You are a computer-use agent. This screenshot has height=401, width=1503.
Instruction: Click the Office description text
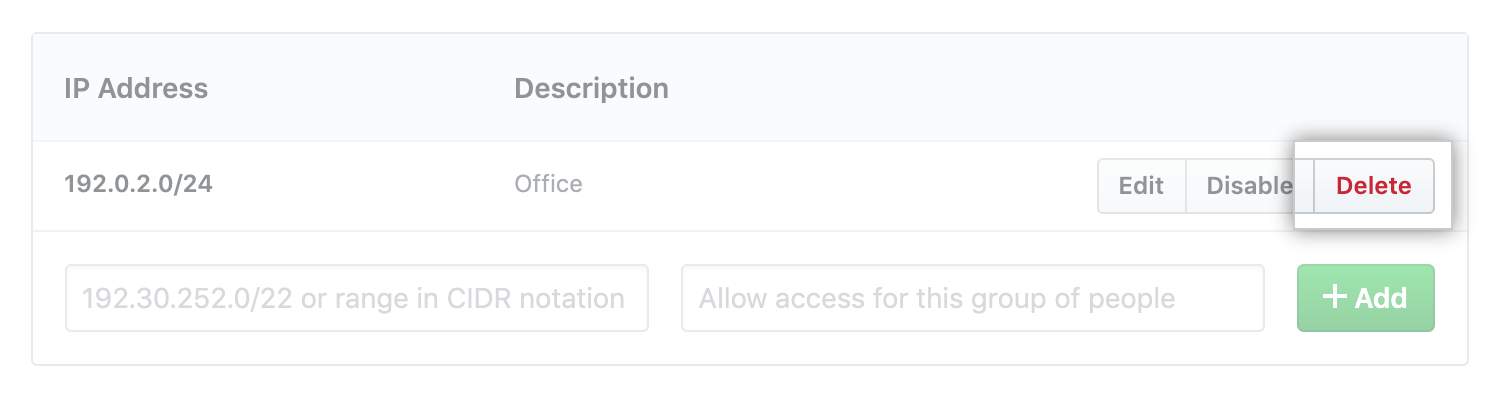click(x=548, y=185)
